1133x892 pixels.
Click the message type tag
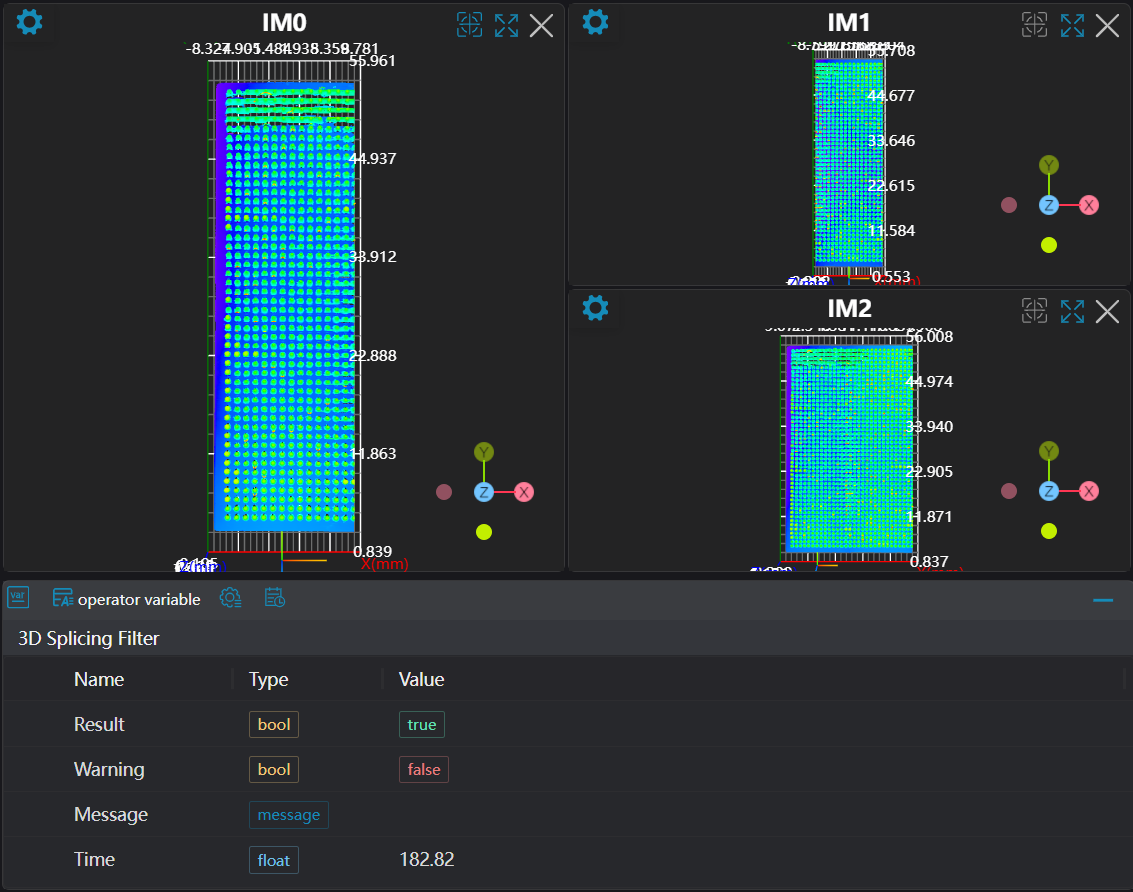[x=288, y=814]
